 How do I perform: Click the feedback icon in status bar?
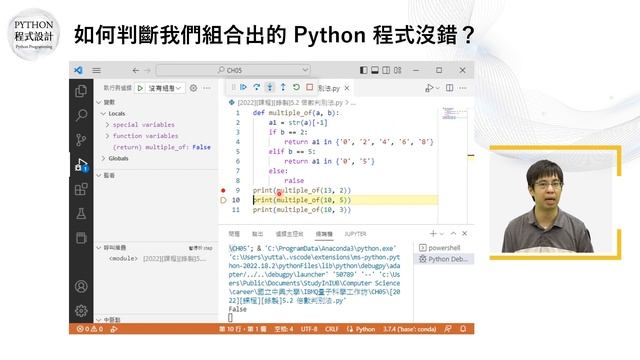tap(448, 329)
